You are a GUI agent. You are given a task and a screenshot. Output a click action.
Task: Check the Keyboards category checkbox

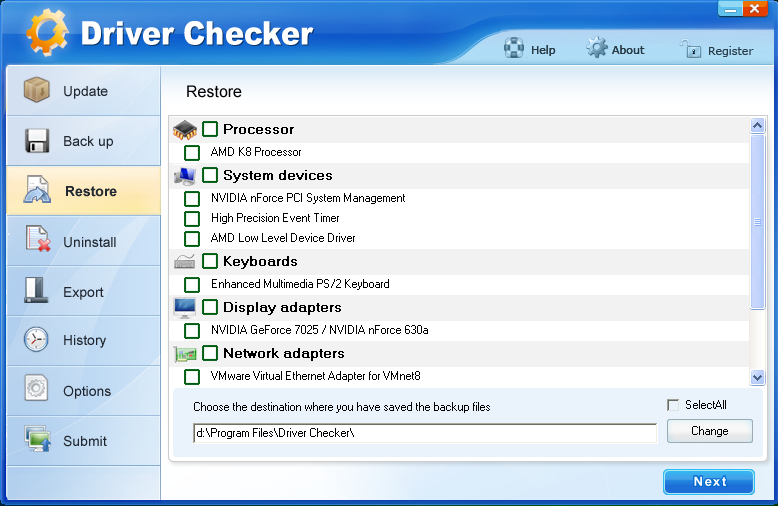pyautogui.click(x=210, y=261)
